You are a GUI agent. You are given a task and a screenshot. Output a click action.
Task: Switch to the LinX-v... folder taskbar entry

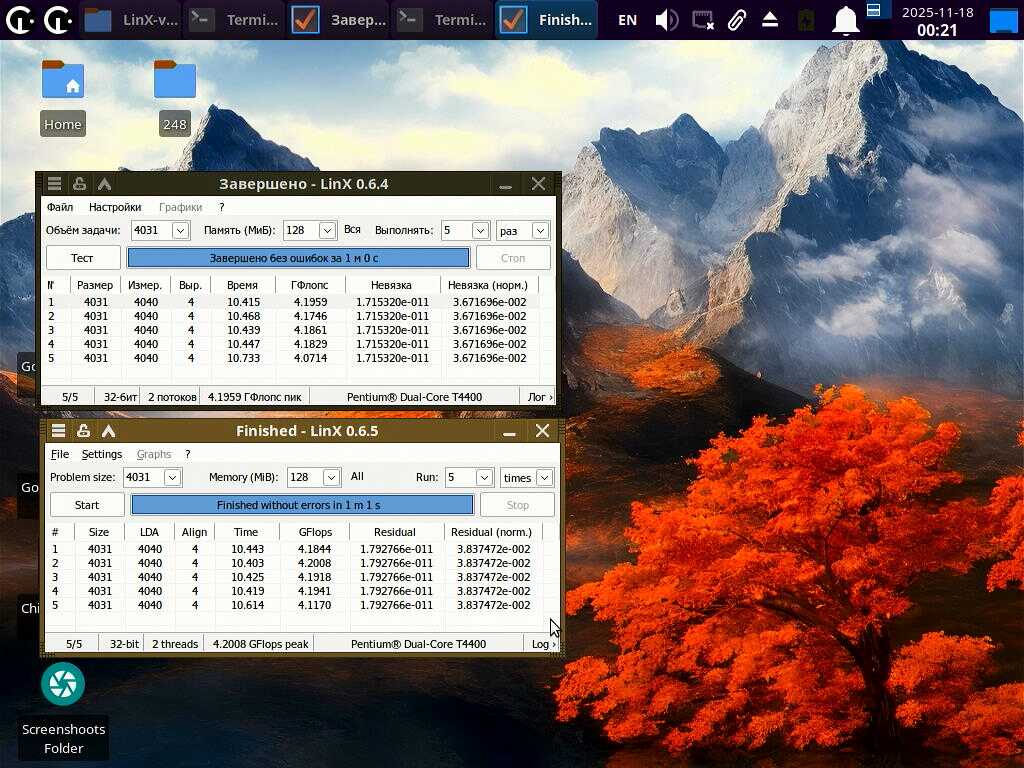pyautogui.click(x=131, y=20)
